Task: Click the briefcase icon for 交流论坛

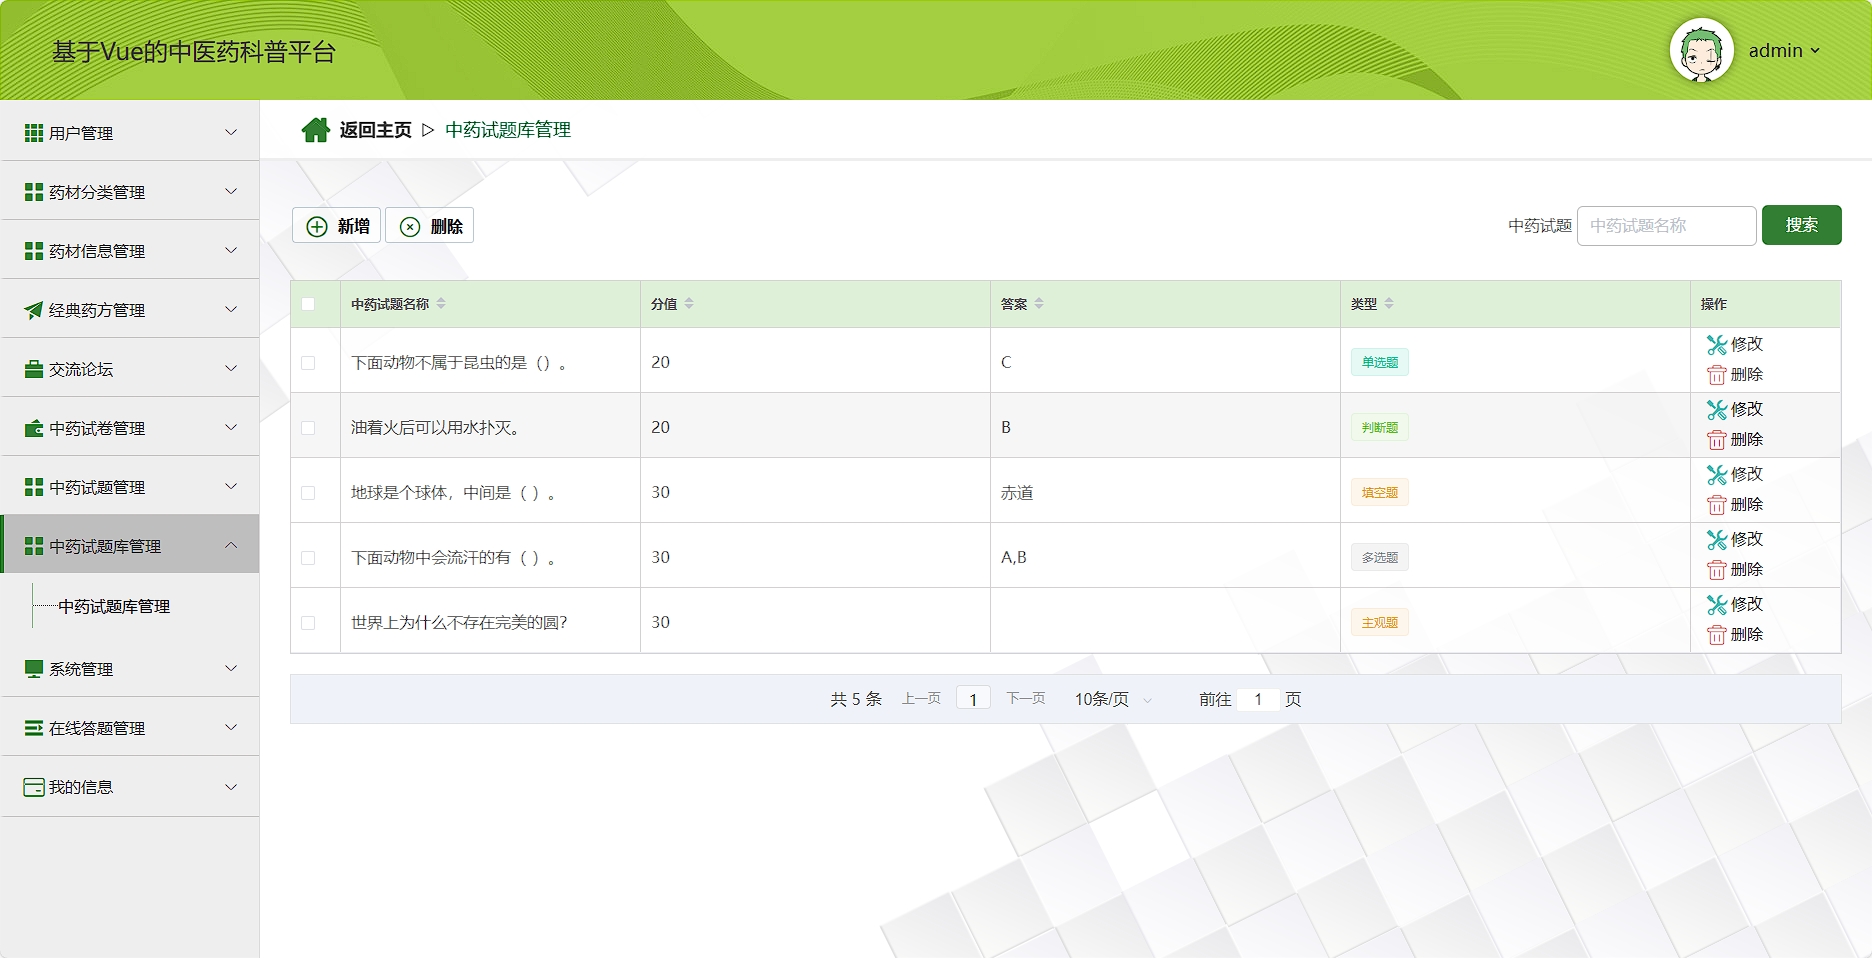Action: 34,369
